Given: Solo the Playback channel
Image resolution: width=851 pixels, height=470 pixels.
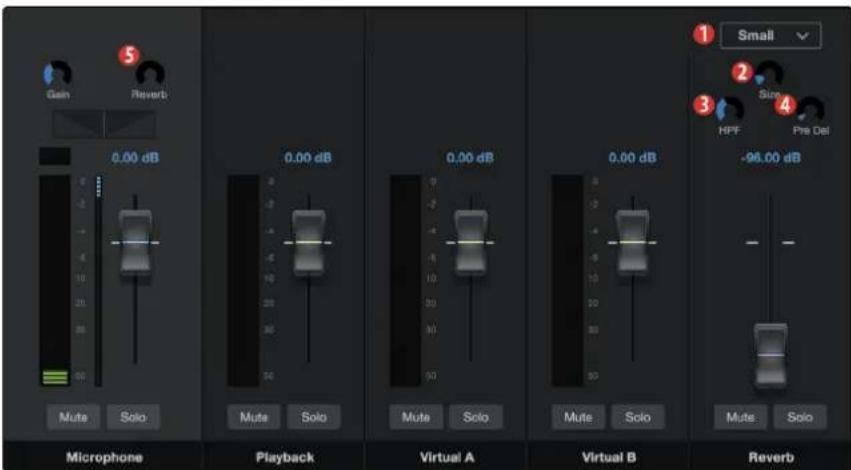Looking at the screenshot, I should [x=314, y=417].
